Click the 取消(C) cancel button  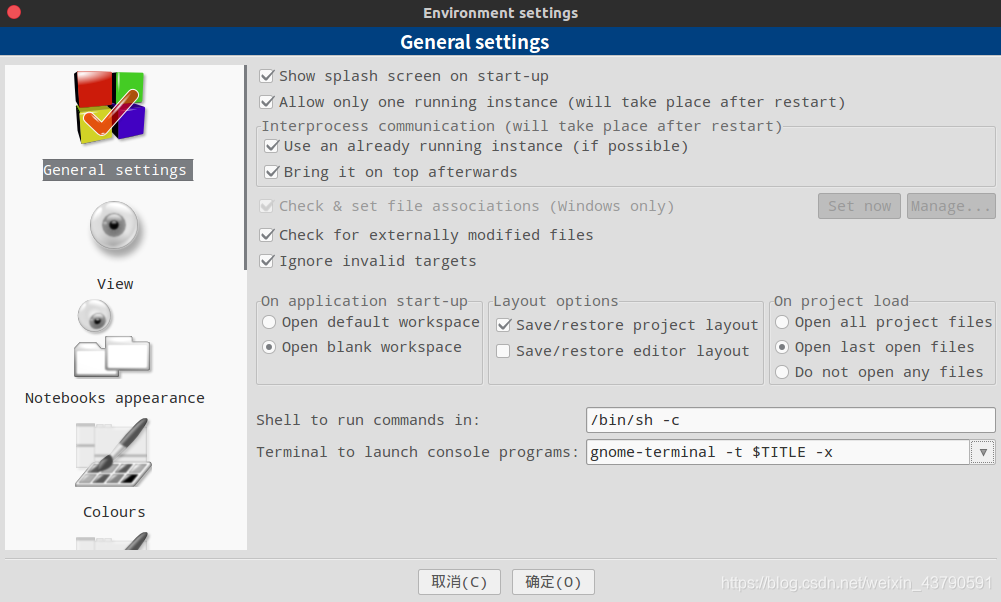[459, 582]
